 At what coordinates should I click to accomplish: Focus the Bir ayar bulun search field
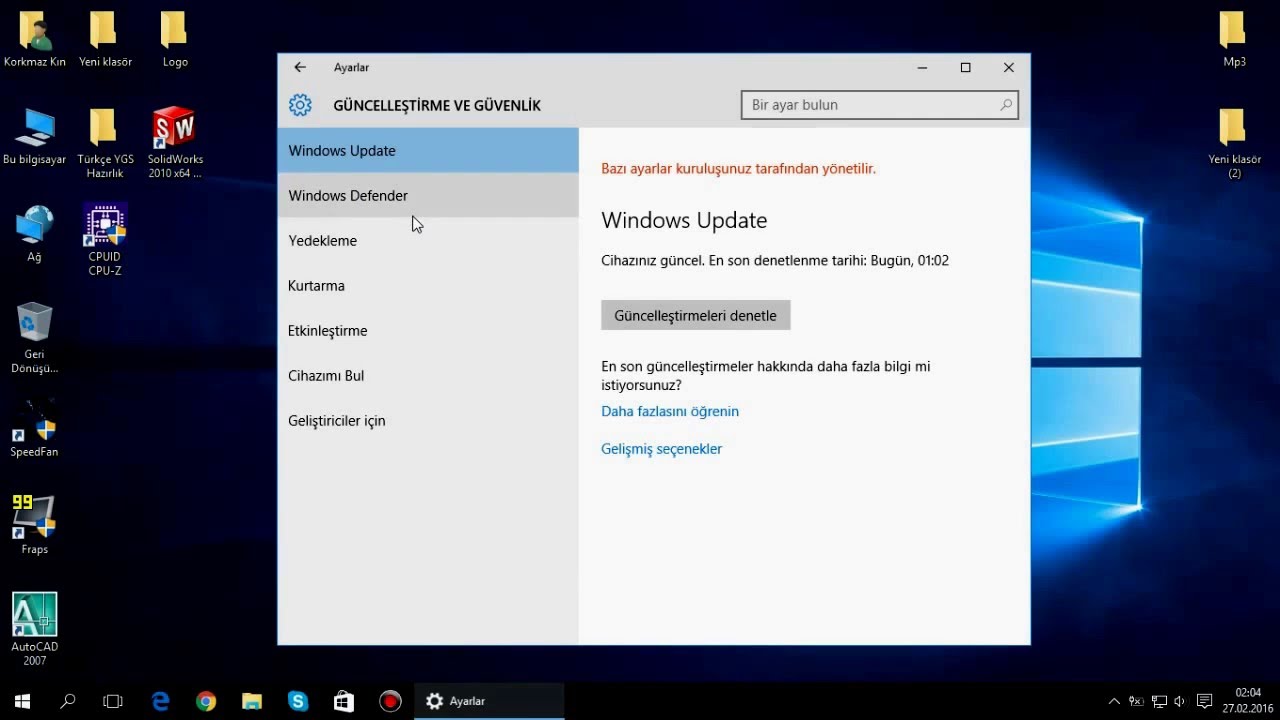(x=880, y=105)
